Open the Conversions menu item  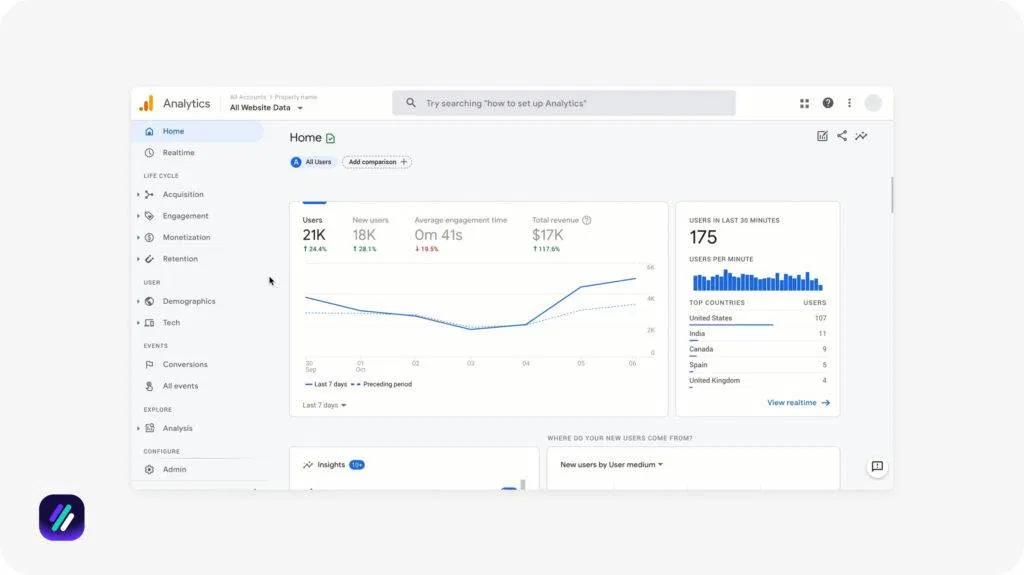(197, 365)
